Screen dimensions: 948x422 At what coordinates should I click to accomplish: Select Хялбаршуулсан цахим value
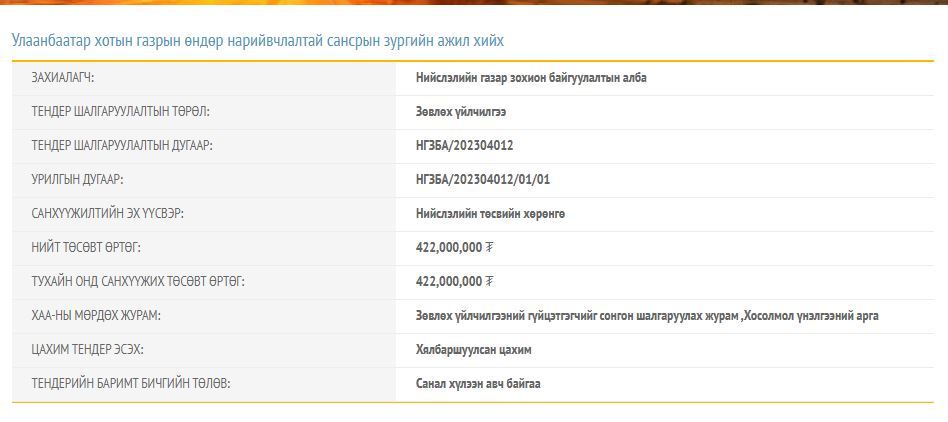(474, 350)
